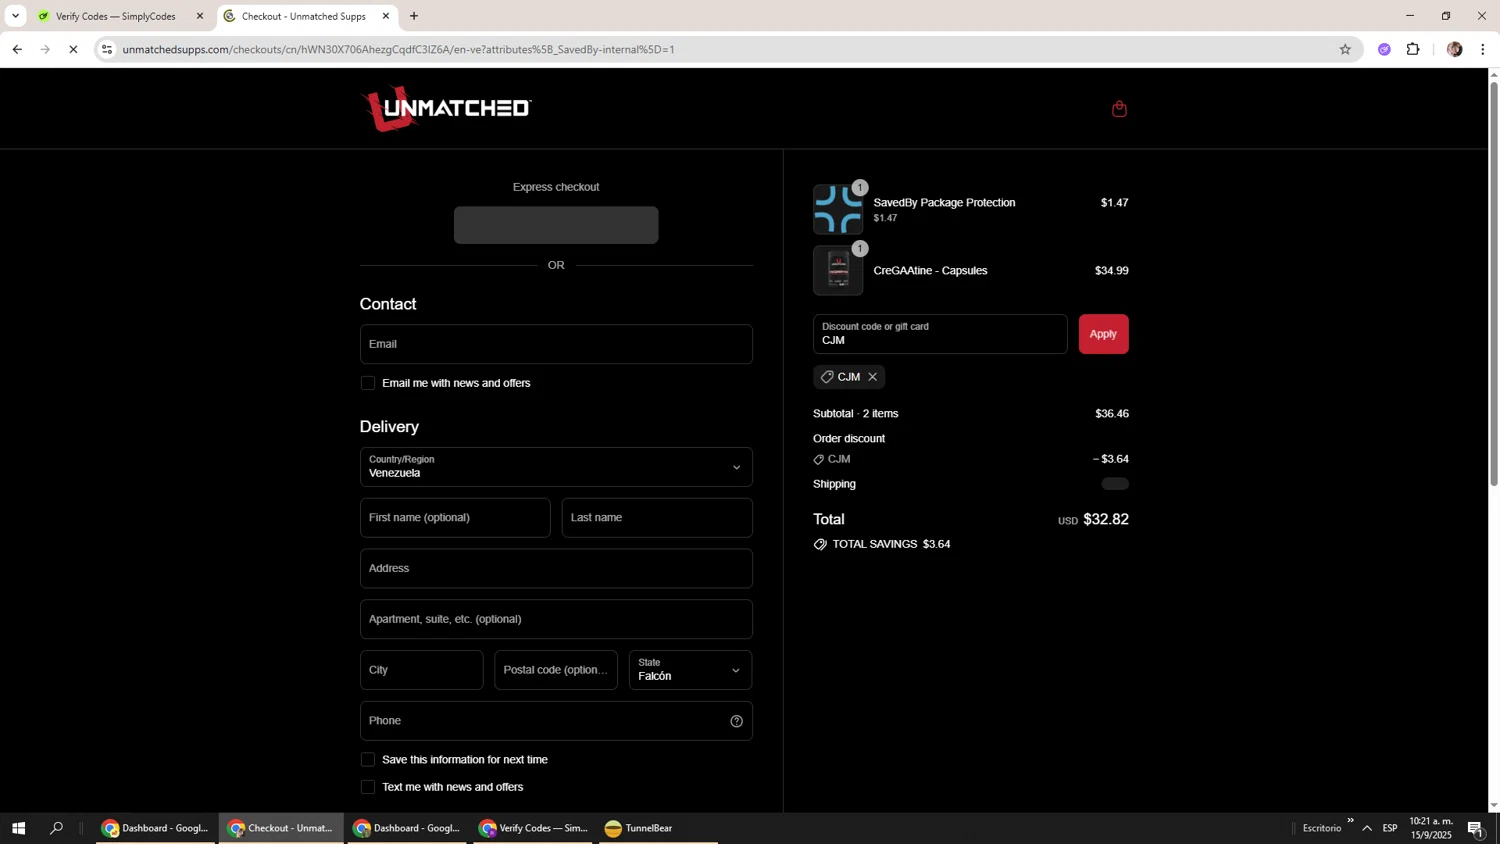Open the Country/Region dropdown
1500x844 pixels.
pos(556,467)
